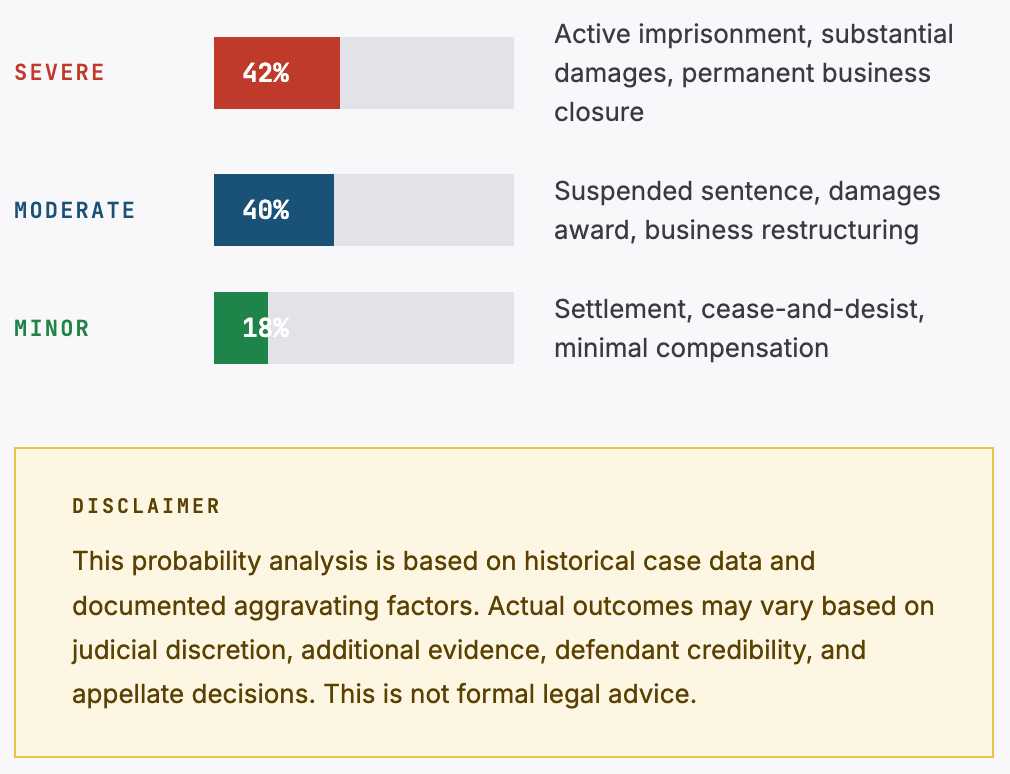Click the 18% percentage text

point(265,328)
